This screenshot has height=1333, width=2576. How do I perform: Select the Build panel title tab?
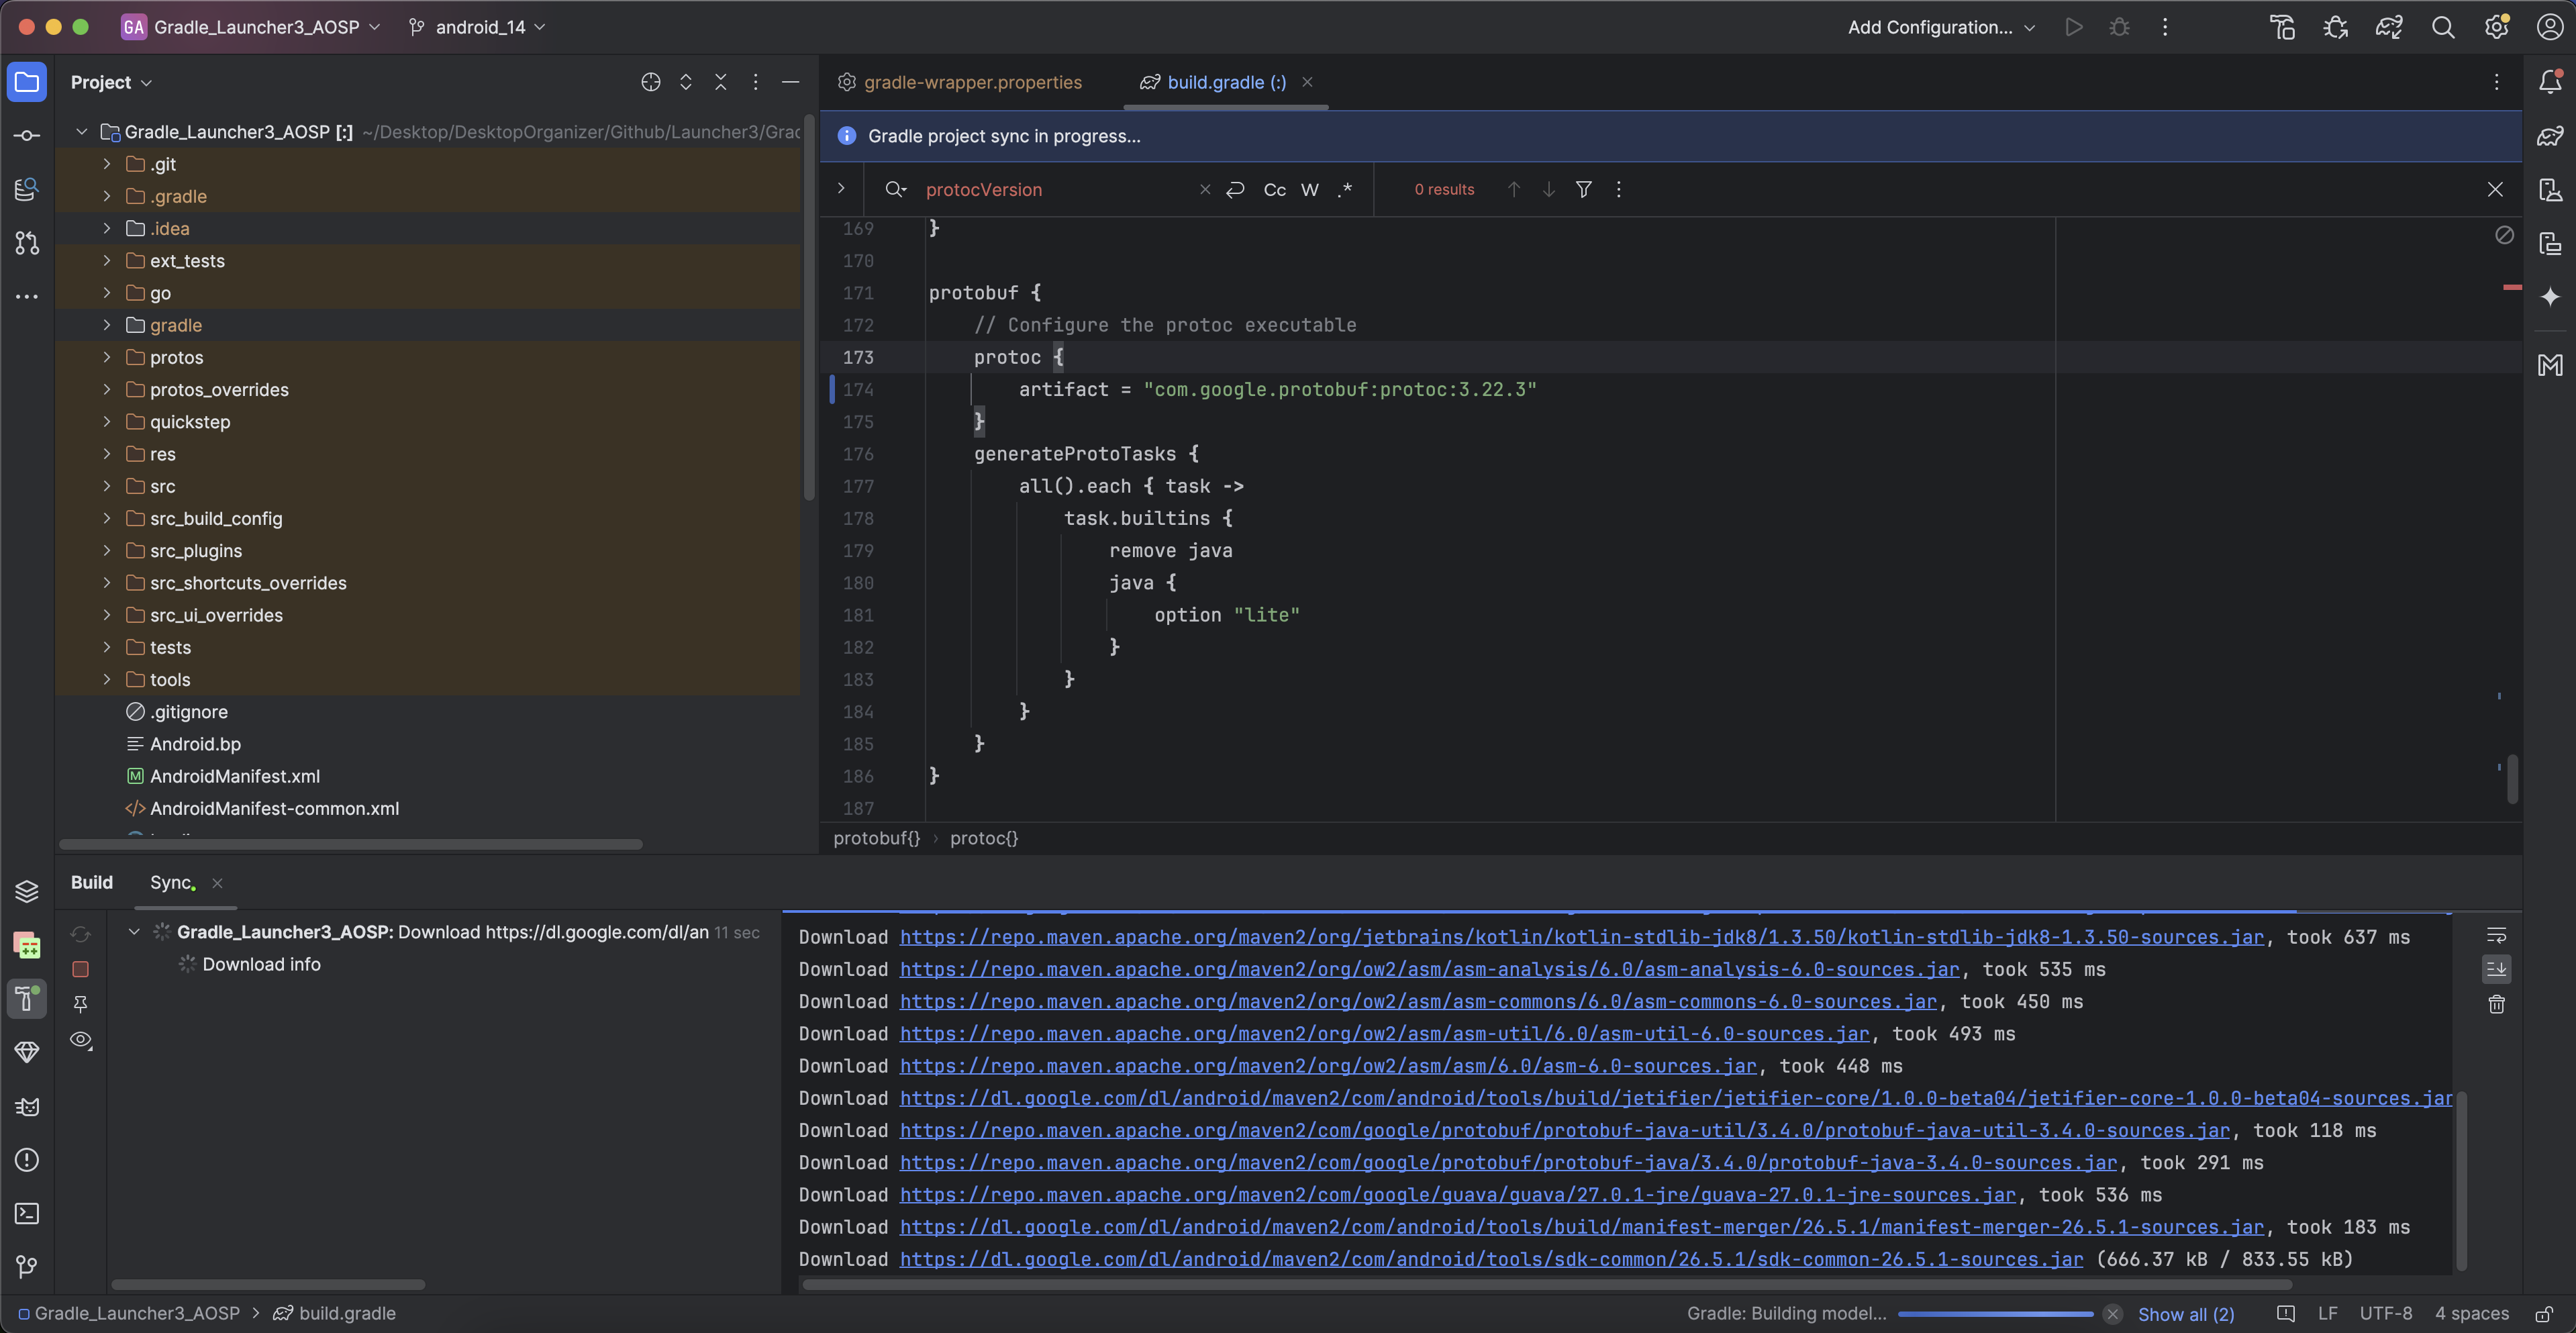coord(91,882)
